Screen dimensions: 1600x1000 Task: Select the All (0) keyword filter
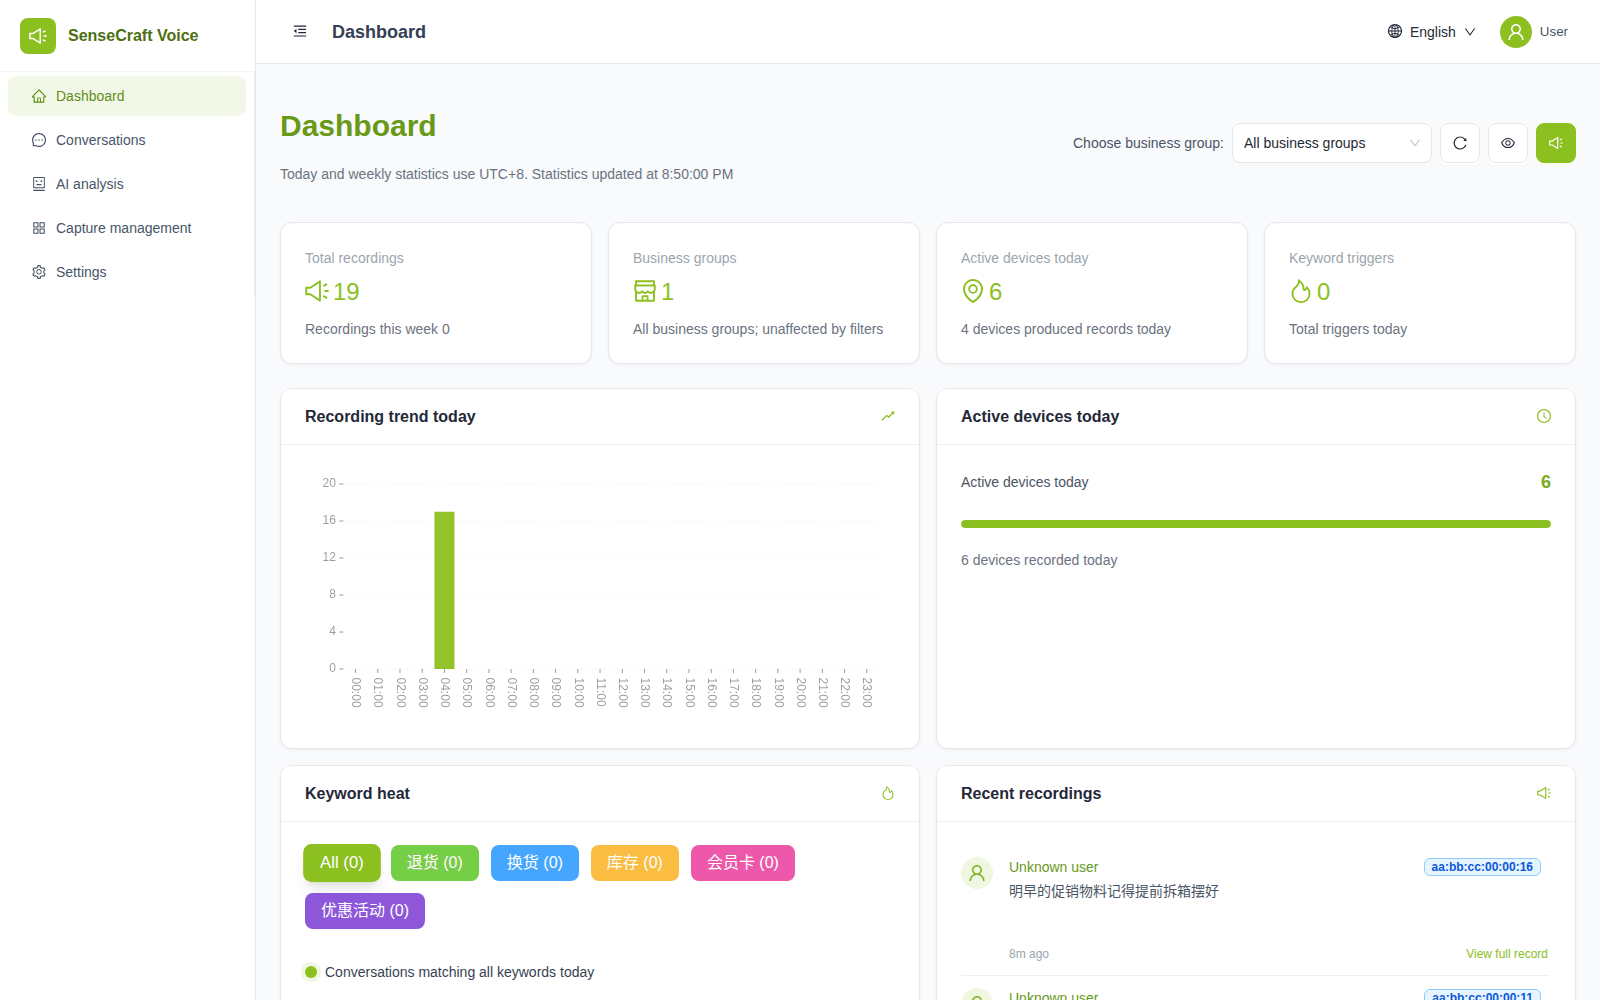(x=342, y=863)
